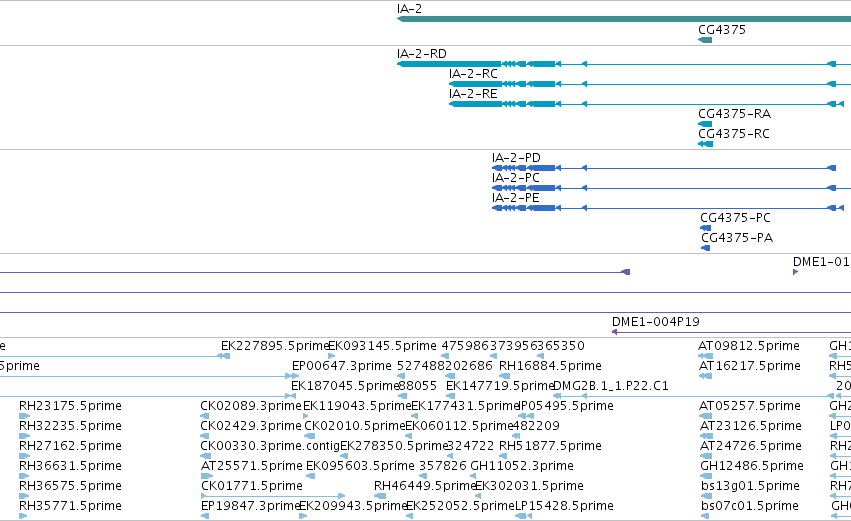Open the bs13g01.5prime EST label
851x521 pixels.
pos(750,486)
